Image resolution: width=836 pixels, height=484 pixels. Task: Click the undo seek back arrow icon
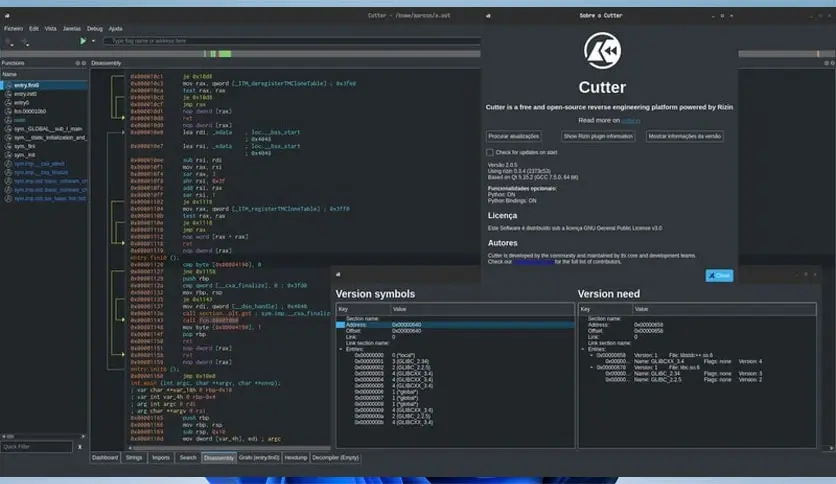coord(9,41)
